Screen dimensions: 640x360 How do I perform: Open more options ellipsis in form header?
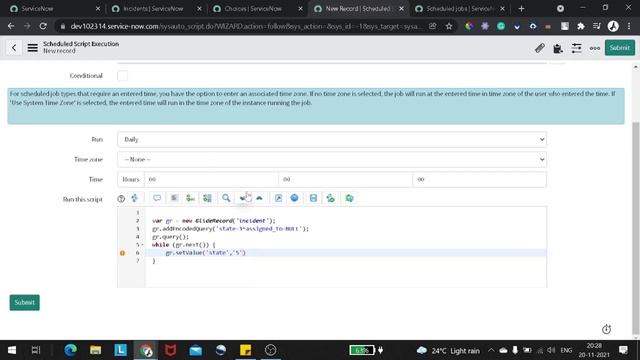click(595, 48)
